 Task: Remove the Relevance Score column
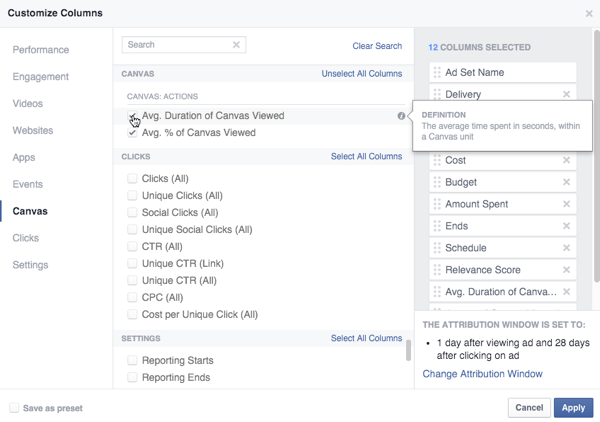tap(566, 270)
